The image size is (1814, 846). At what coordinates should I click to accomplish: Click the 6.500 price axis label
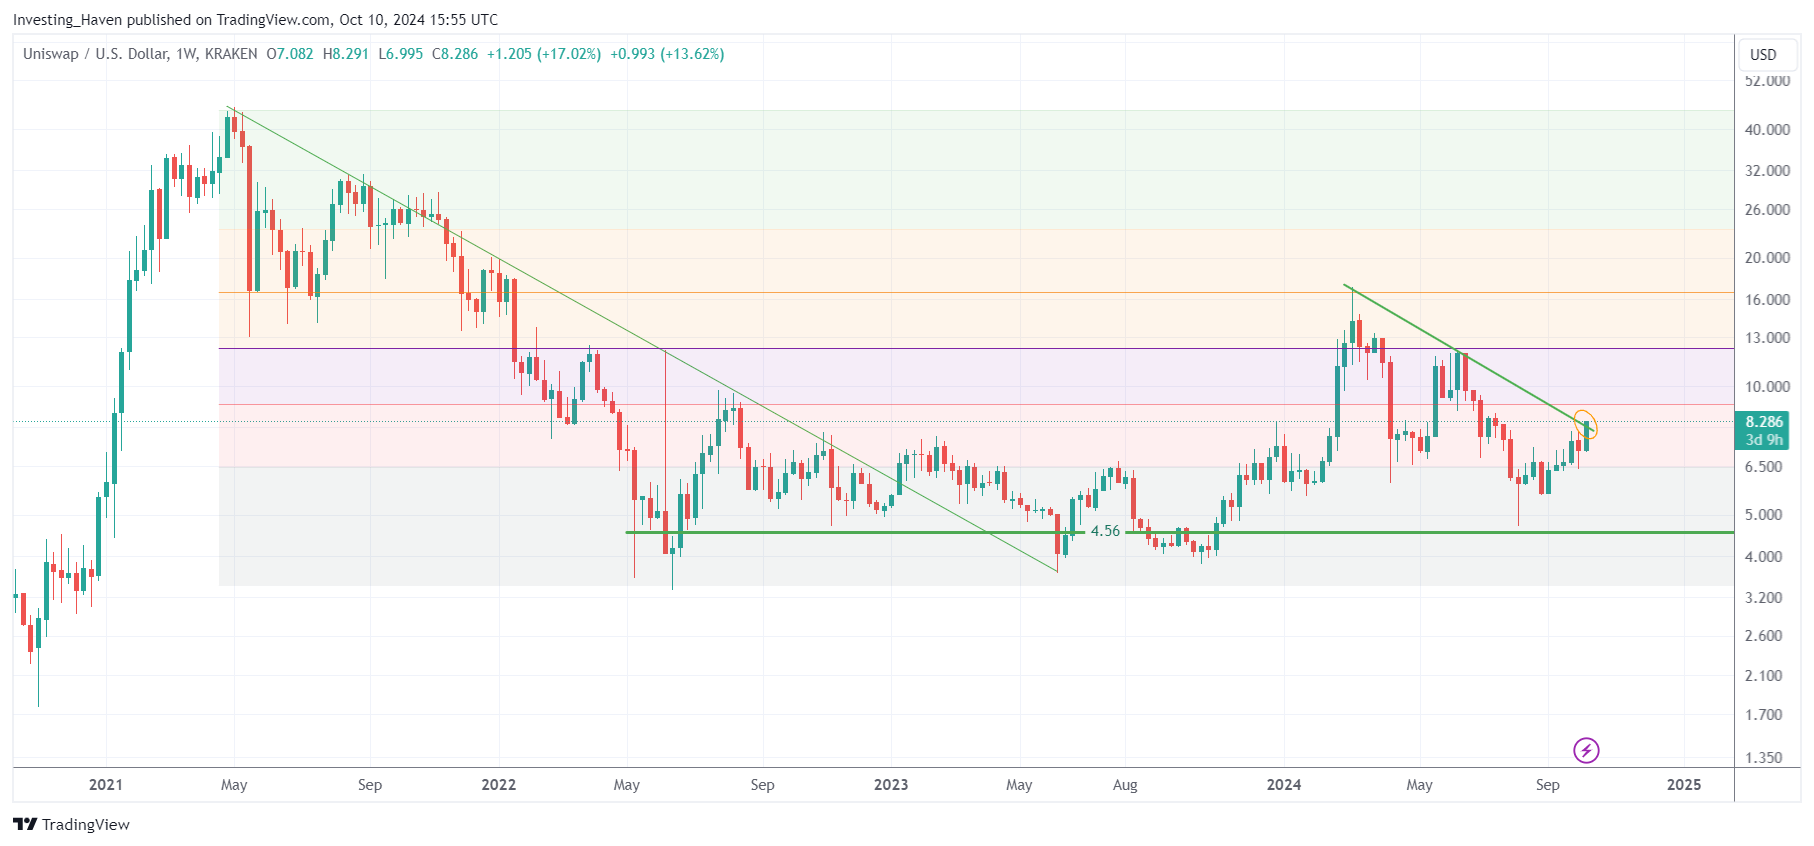[1763, 466]
